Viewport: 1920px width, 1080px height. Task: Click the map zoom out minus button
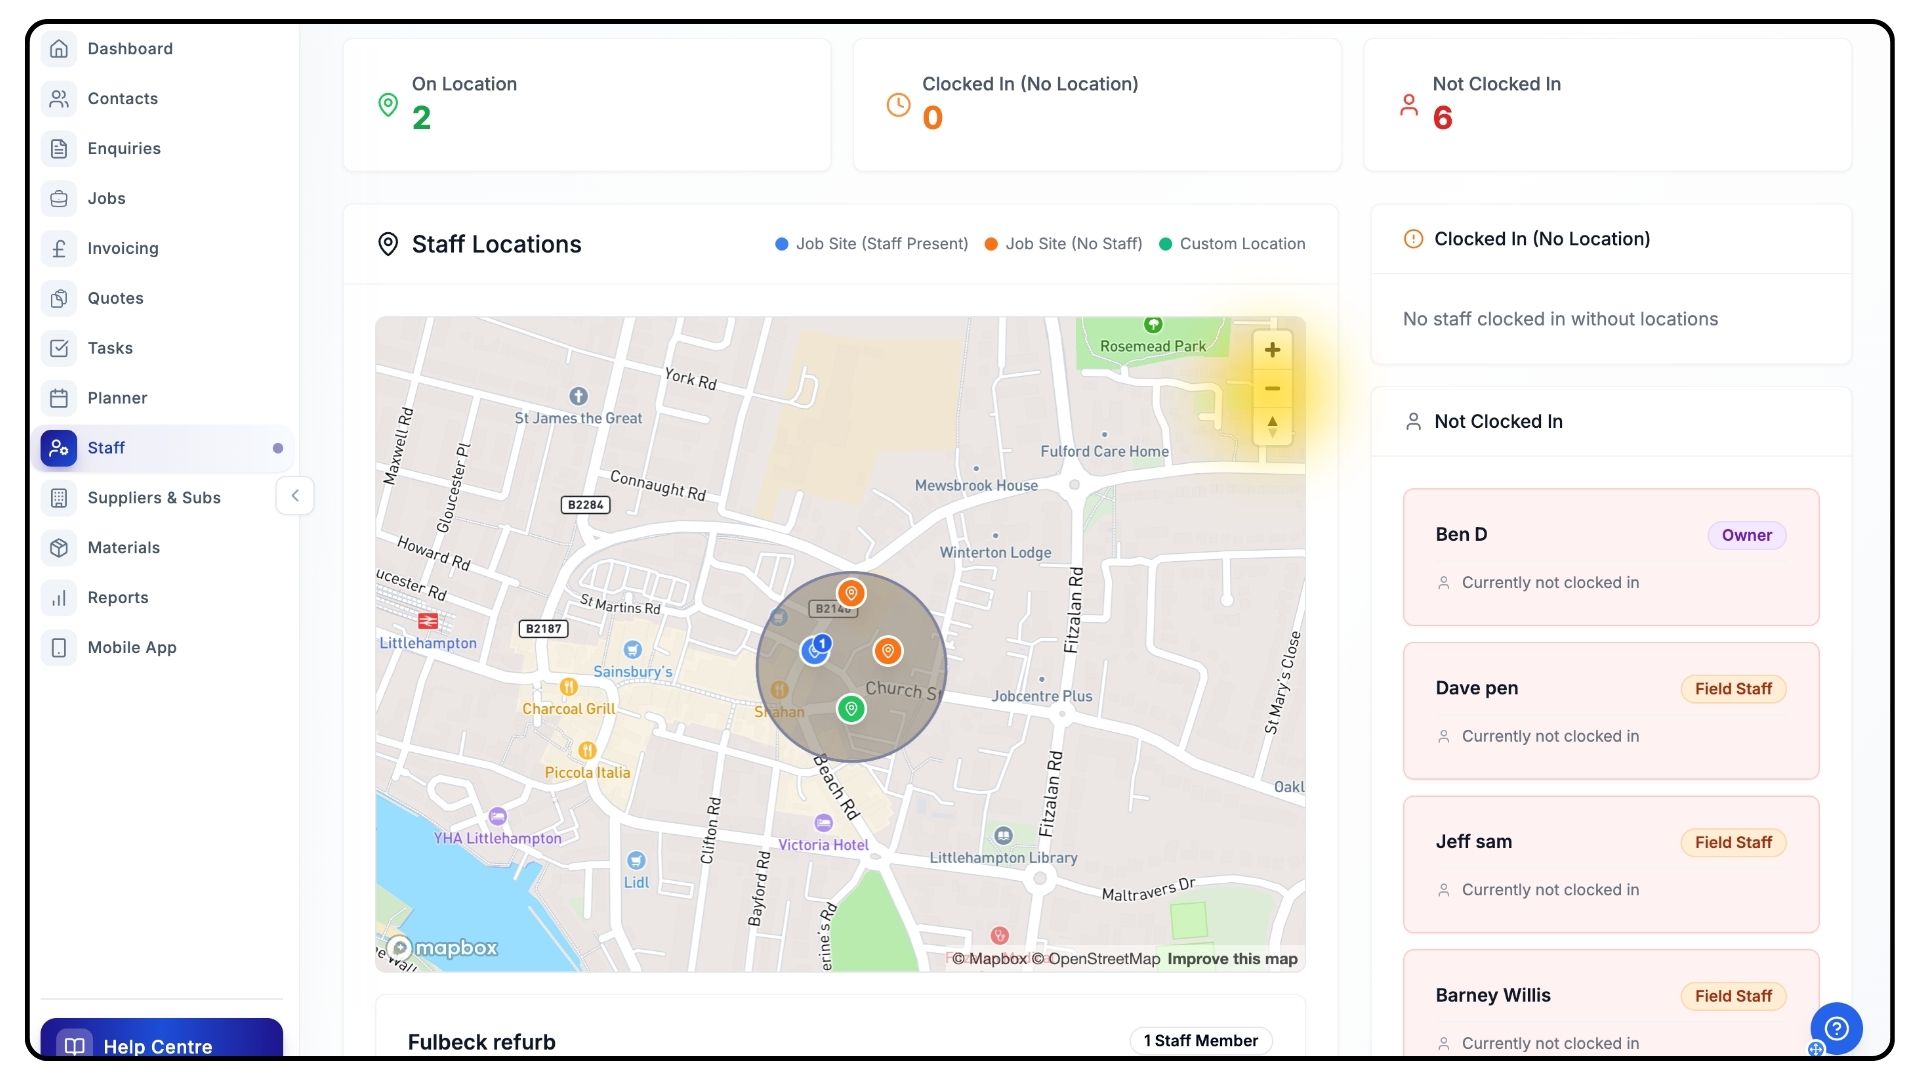click(1272, 389)
